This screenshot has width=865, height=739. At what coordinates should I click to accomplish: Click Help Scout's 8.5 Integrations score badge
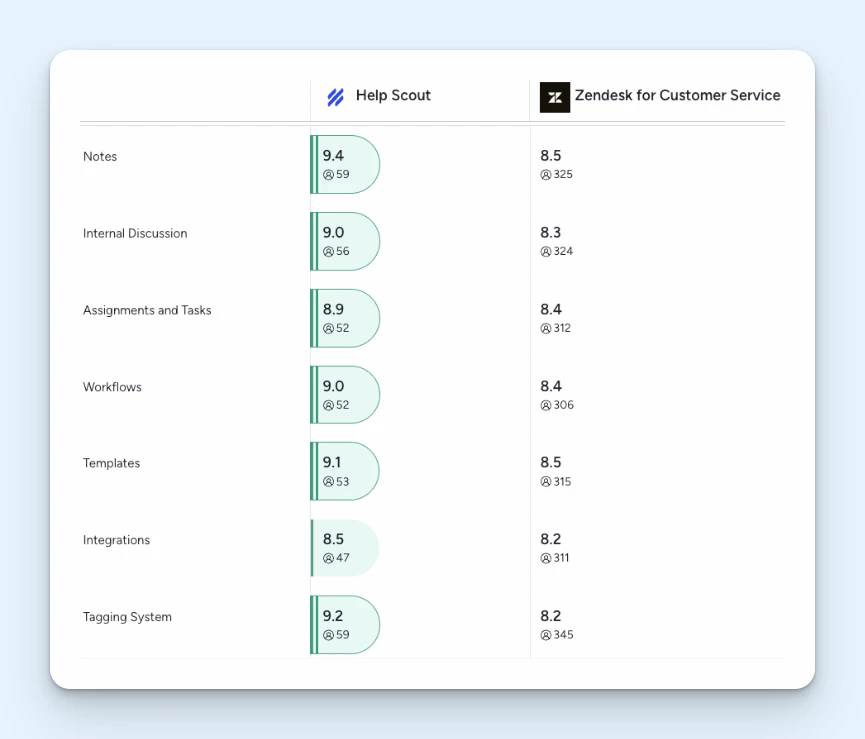coord(345,548)
